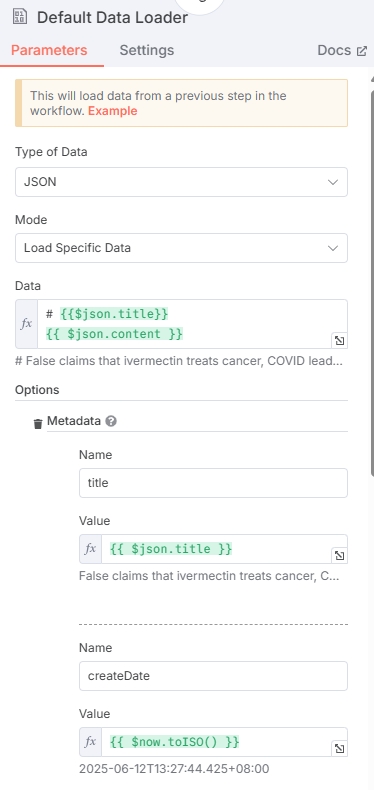Click the Name field containing createDate
The height and width of the screenshot is (790, 374).
213,676
